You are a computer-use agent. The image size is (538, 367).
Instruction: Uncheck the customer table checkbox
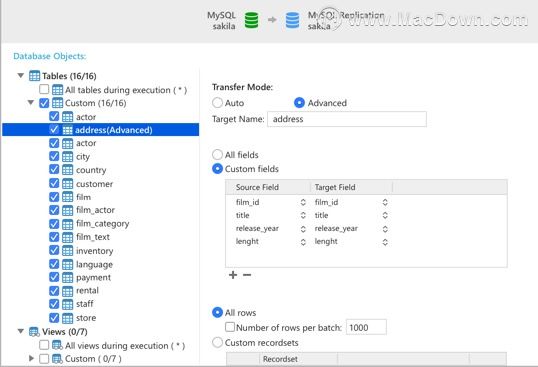click(x=54, y=183)
